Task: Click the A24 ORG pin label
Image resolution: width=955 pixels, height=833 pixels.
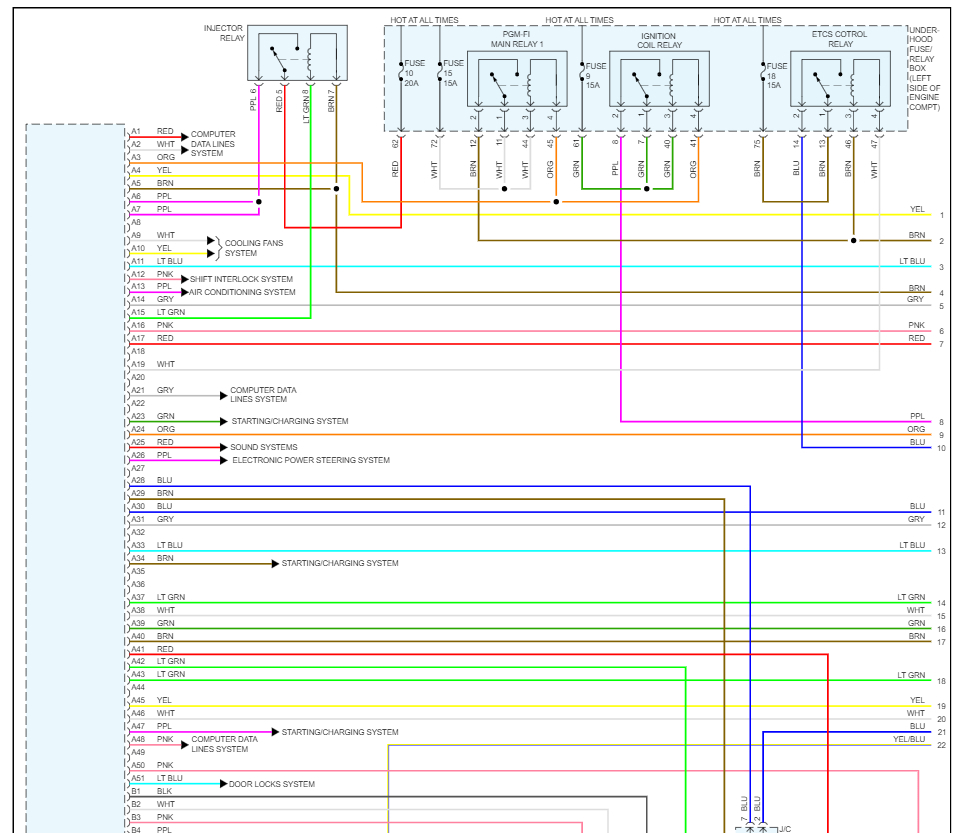Action: pos(153,429)
